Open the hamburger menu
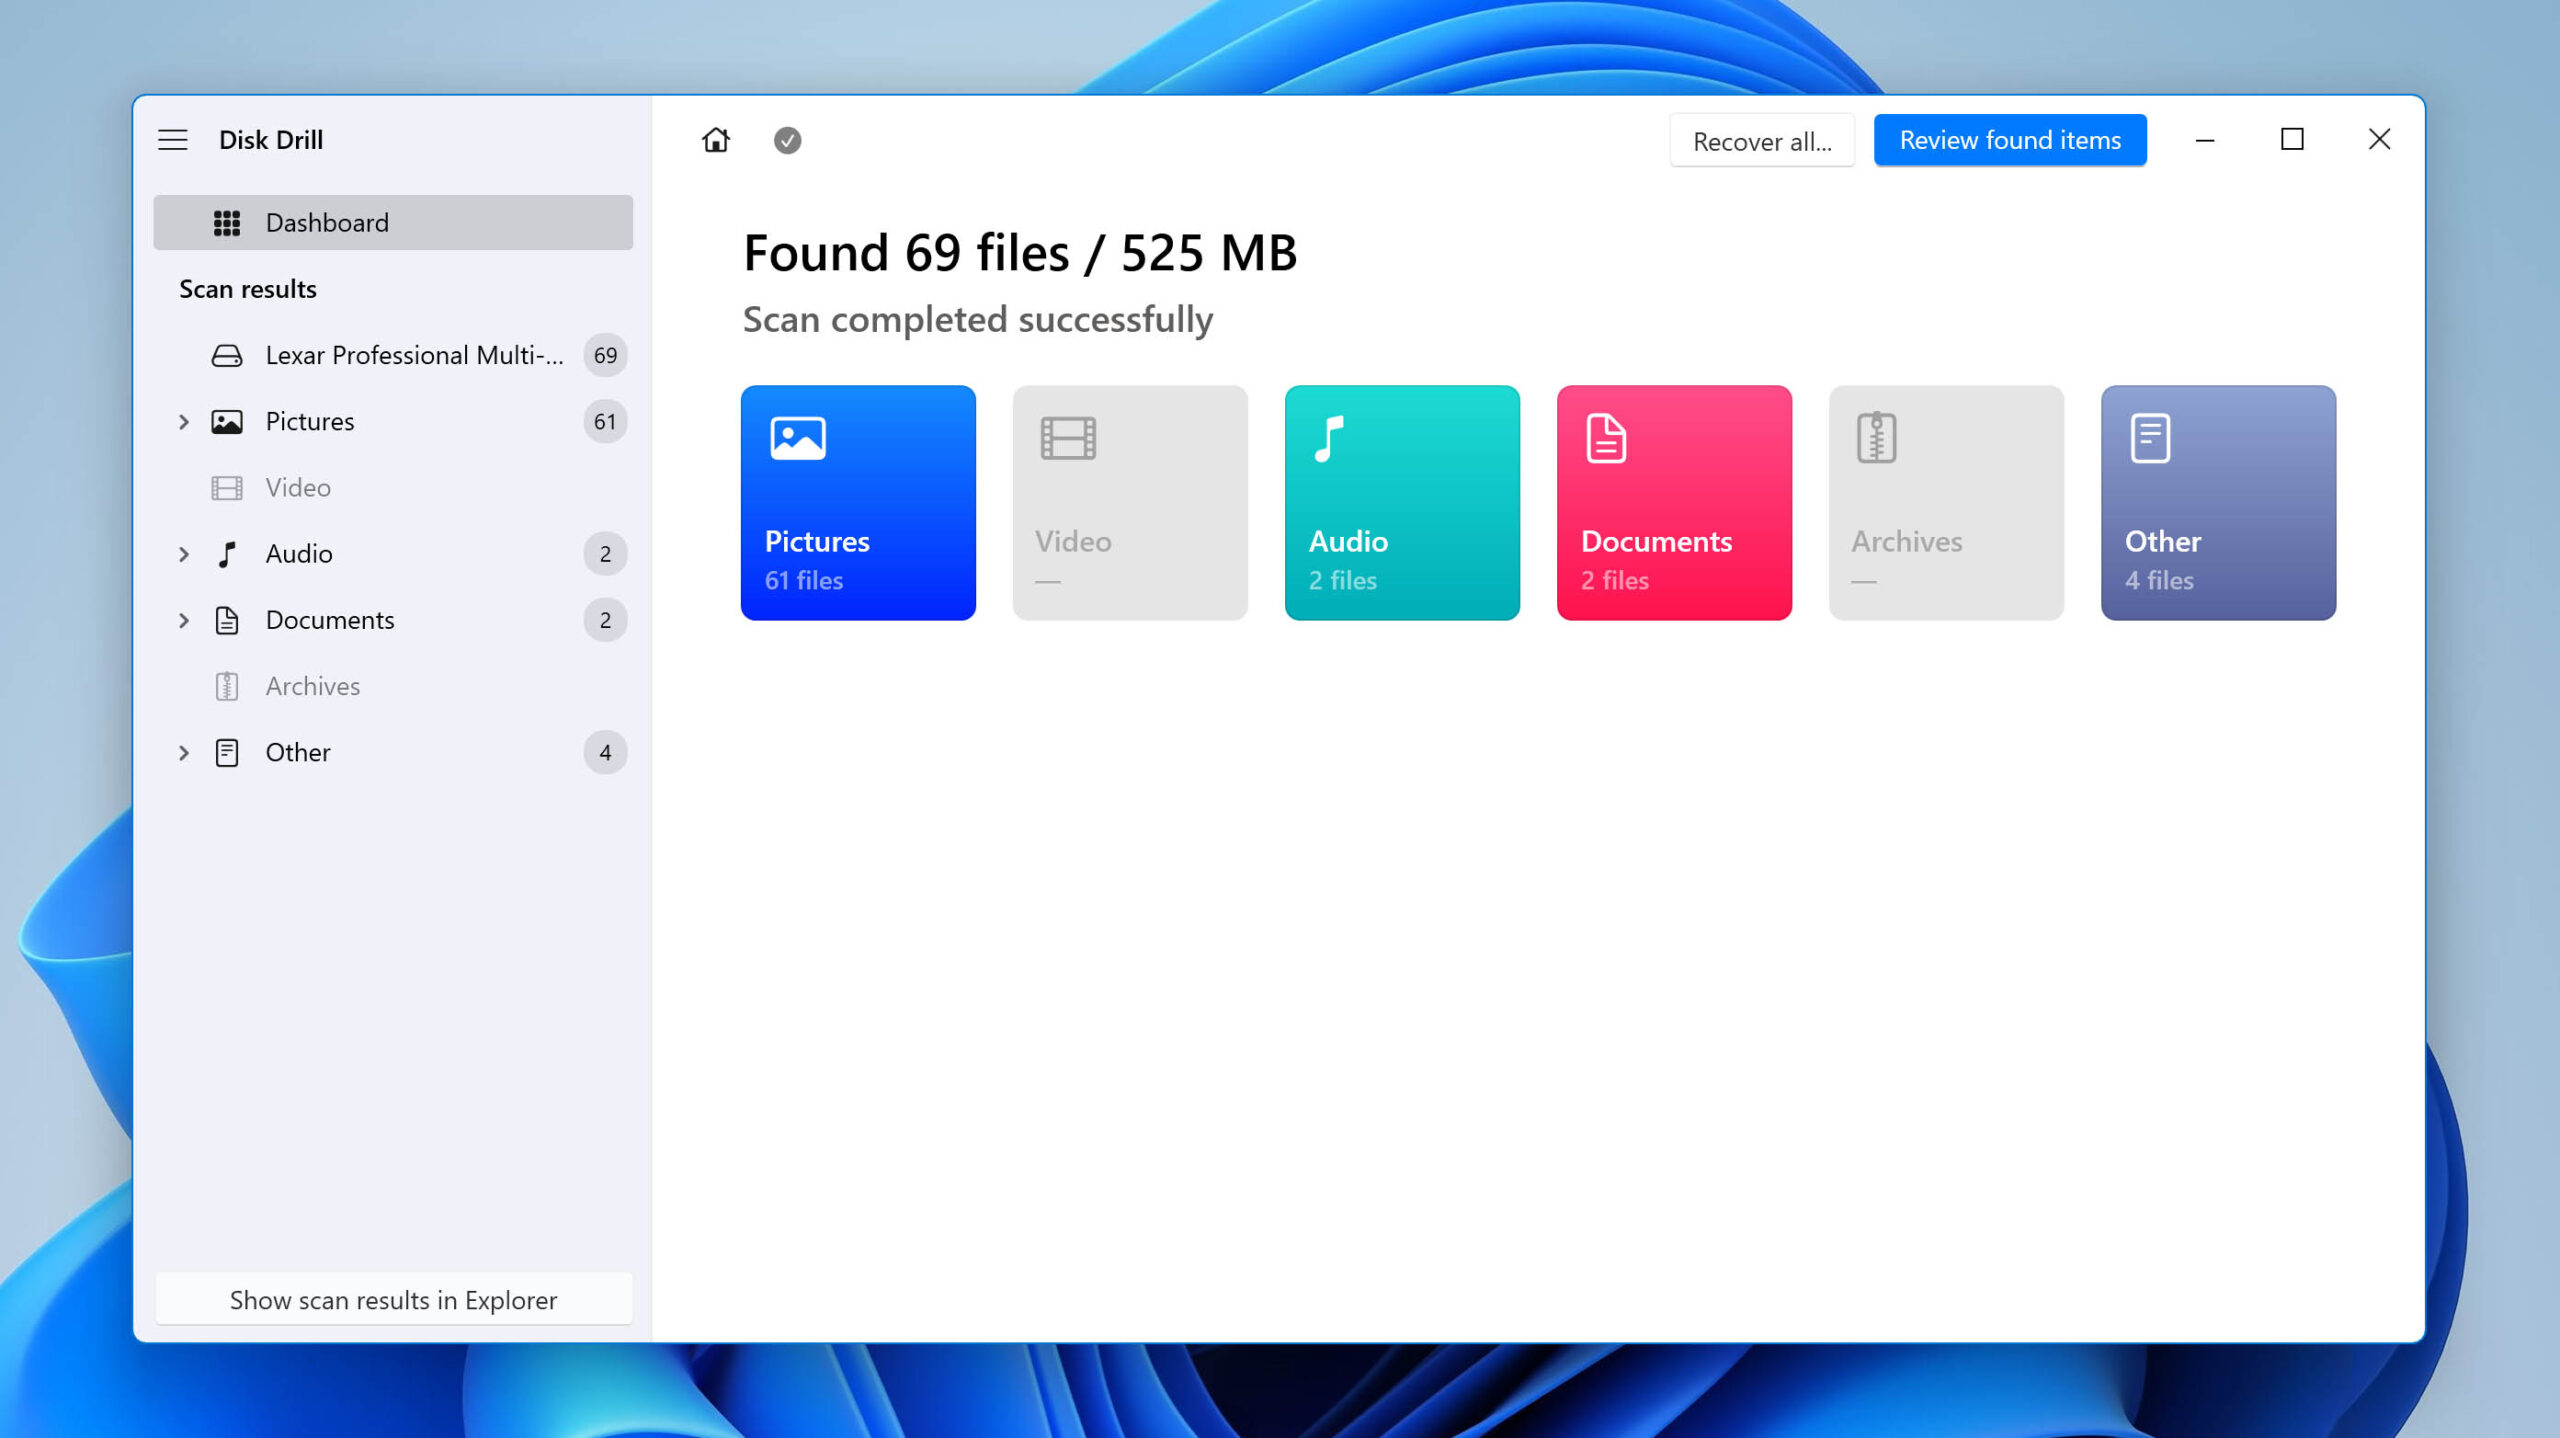 pos(172,139)
